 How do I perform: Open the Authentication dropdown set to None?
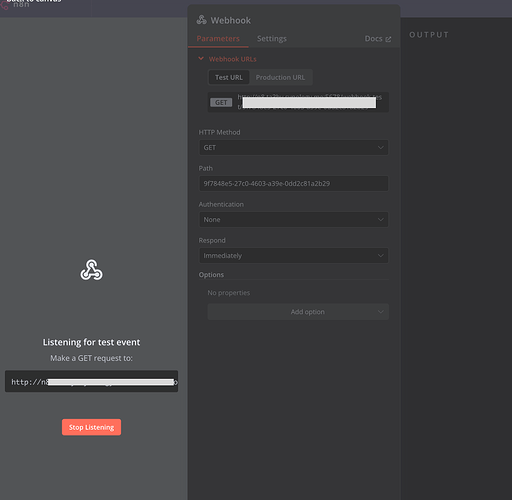click(x=294, y=220)
